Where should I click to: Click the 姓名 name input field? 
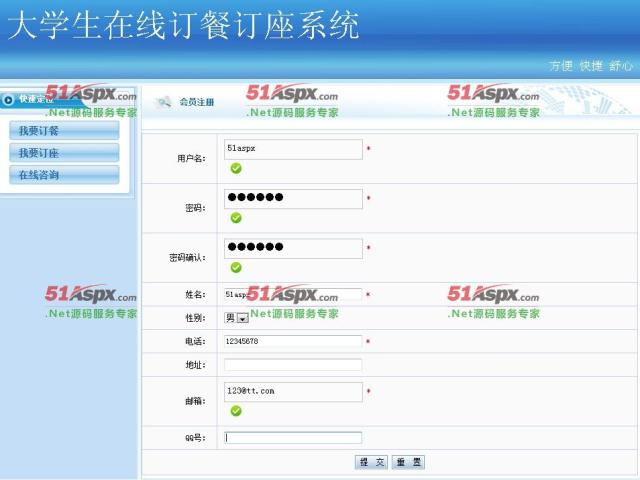point(293,294)
